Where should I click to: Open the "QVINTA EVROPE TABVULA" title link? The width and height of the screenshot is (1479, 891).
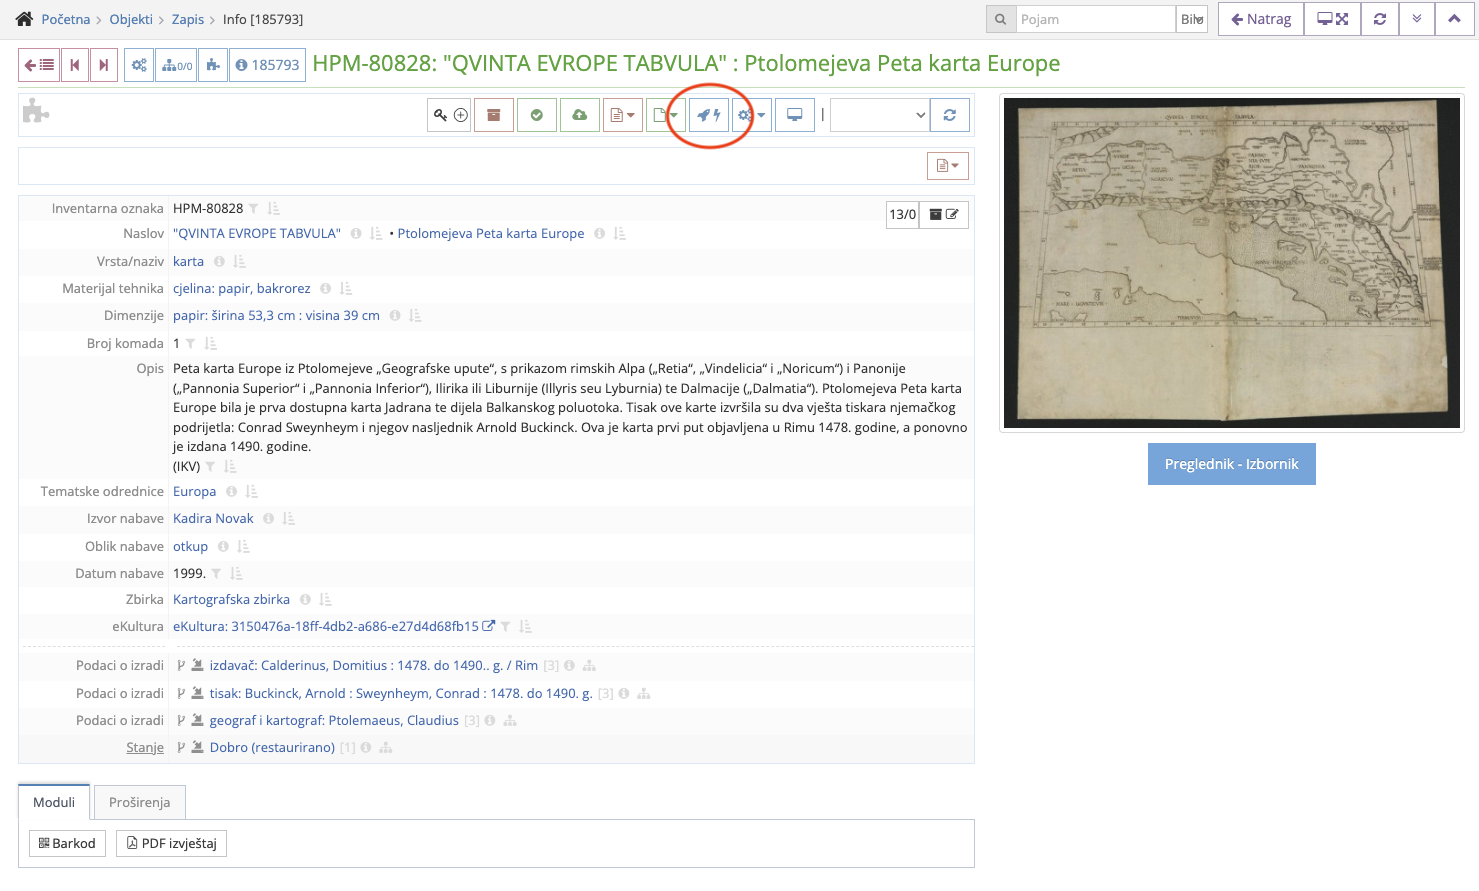coord(257,233)
